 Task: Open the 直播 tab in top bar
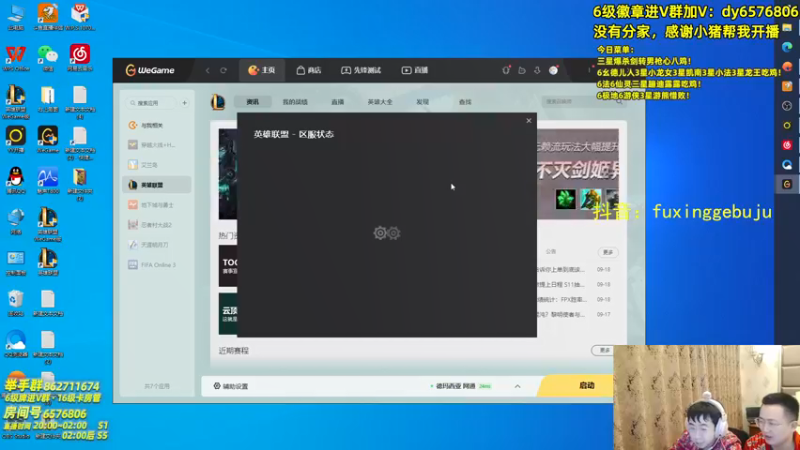415,70
